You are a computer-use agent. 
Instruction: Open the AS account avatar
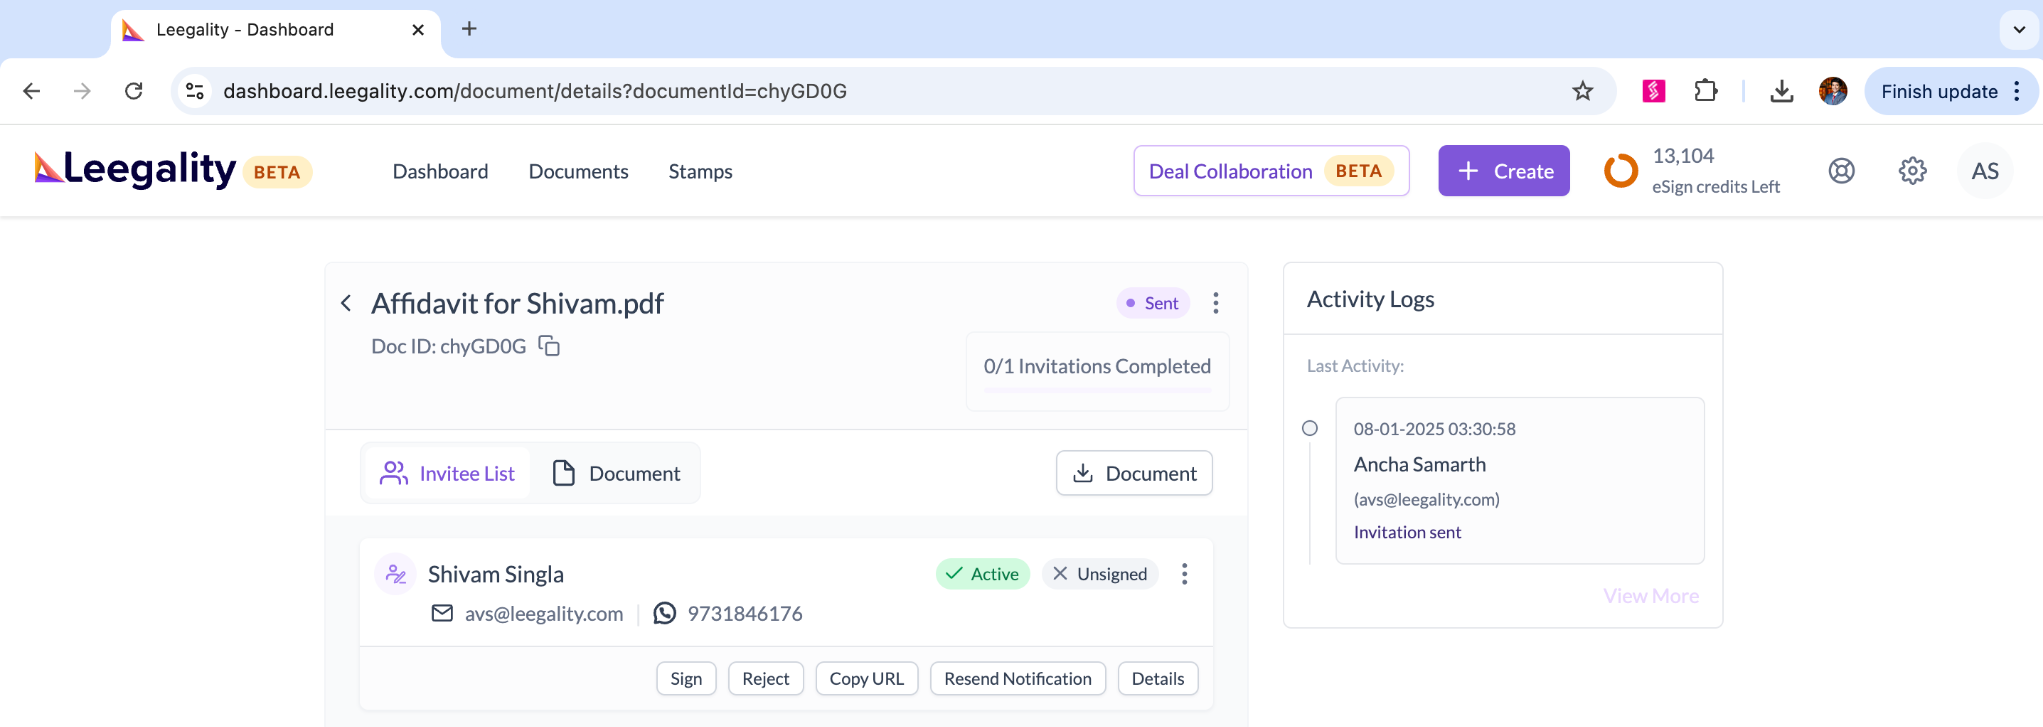[x=1985, y=171]
